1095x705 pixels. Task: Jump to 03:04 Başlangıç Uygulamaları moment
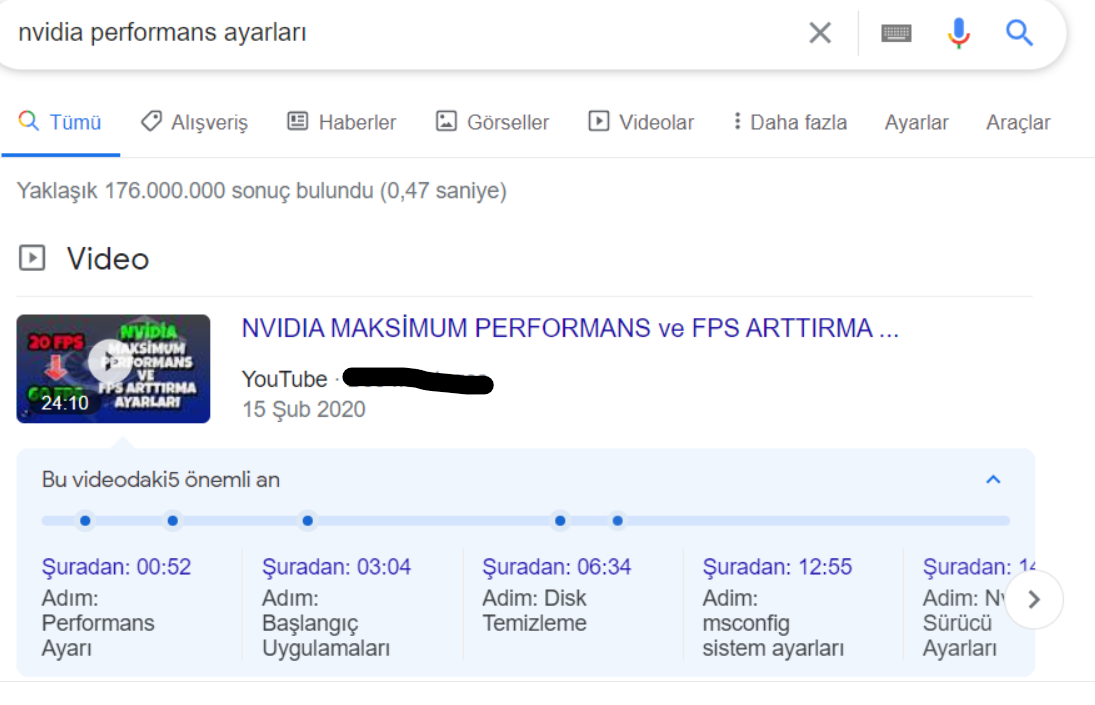point(336,567)
